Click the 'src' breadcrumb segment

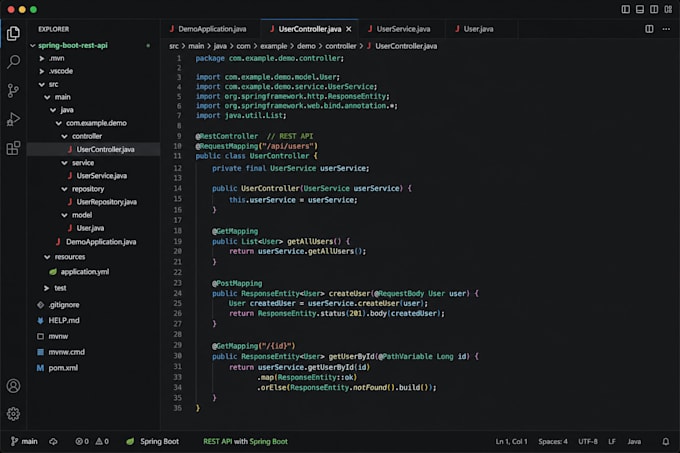pyautogui.click(x=173, y=46)
